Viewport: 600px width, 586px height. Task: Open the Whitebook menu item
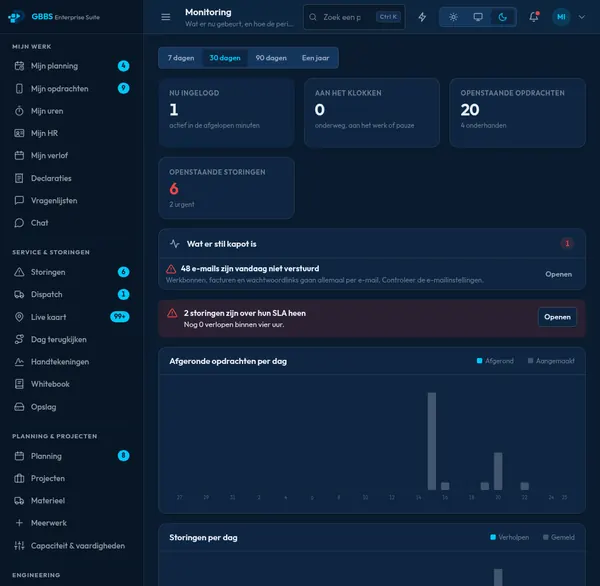tap(72, 384)
